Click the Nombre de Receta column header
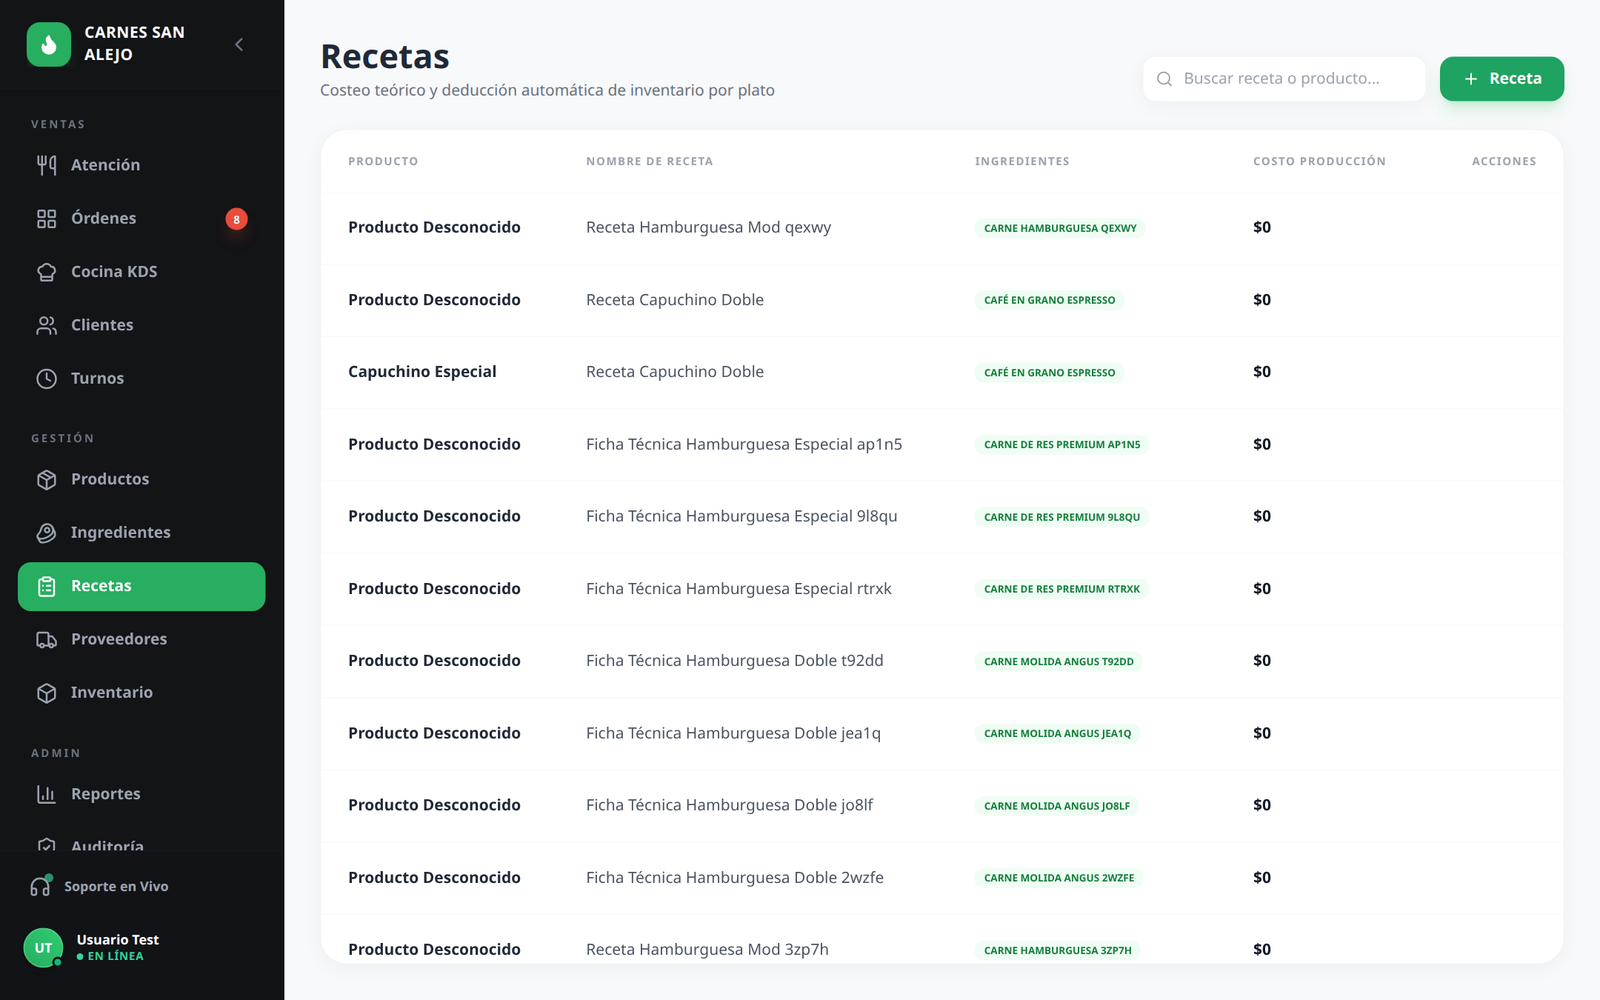This screenshot has width=1600, height=1000. (649, 161)
